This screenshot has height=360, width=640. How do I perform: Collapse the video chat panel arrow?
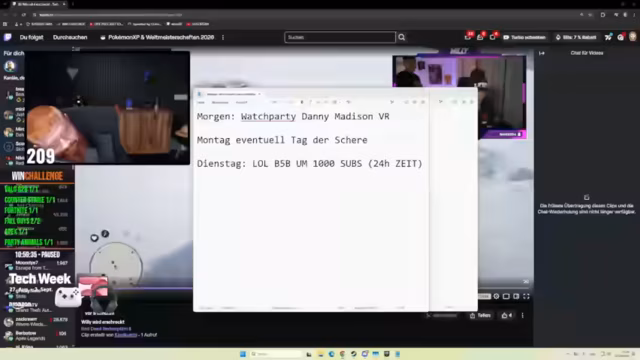(x=542, y=53)
